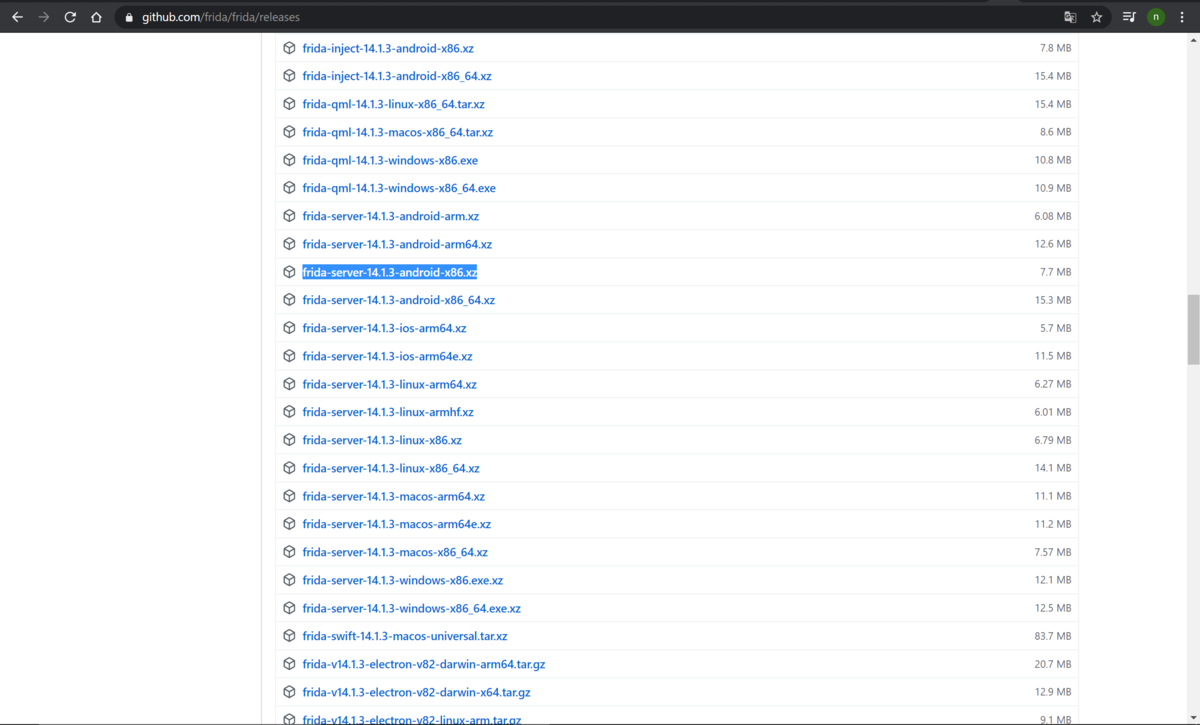Download frida-server-14.1.3-macos-x86_64.xz
This screenshot has width=1200, height=725.
point(395,552)
